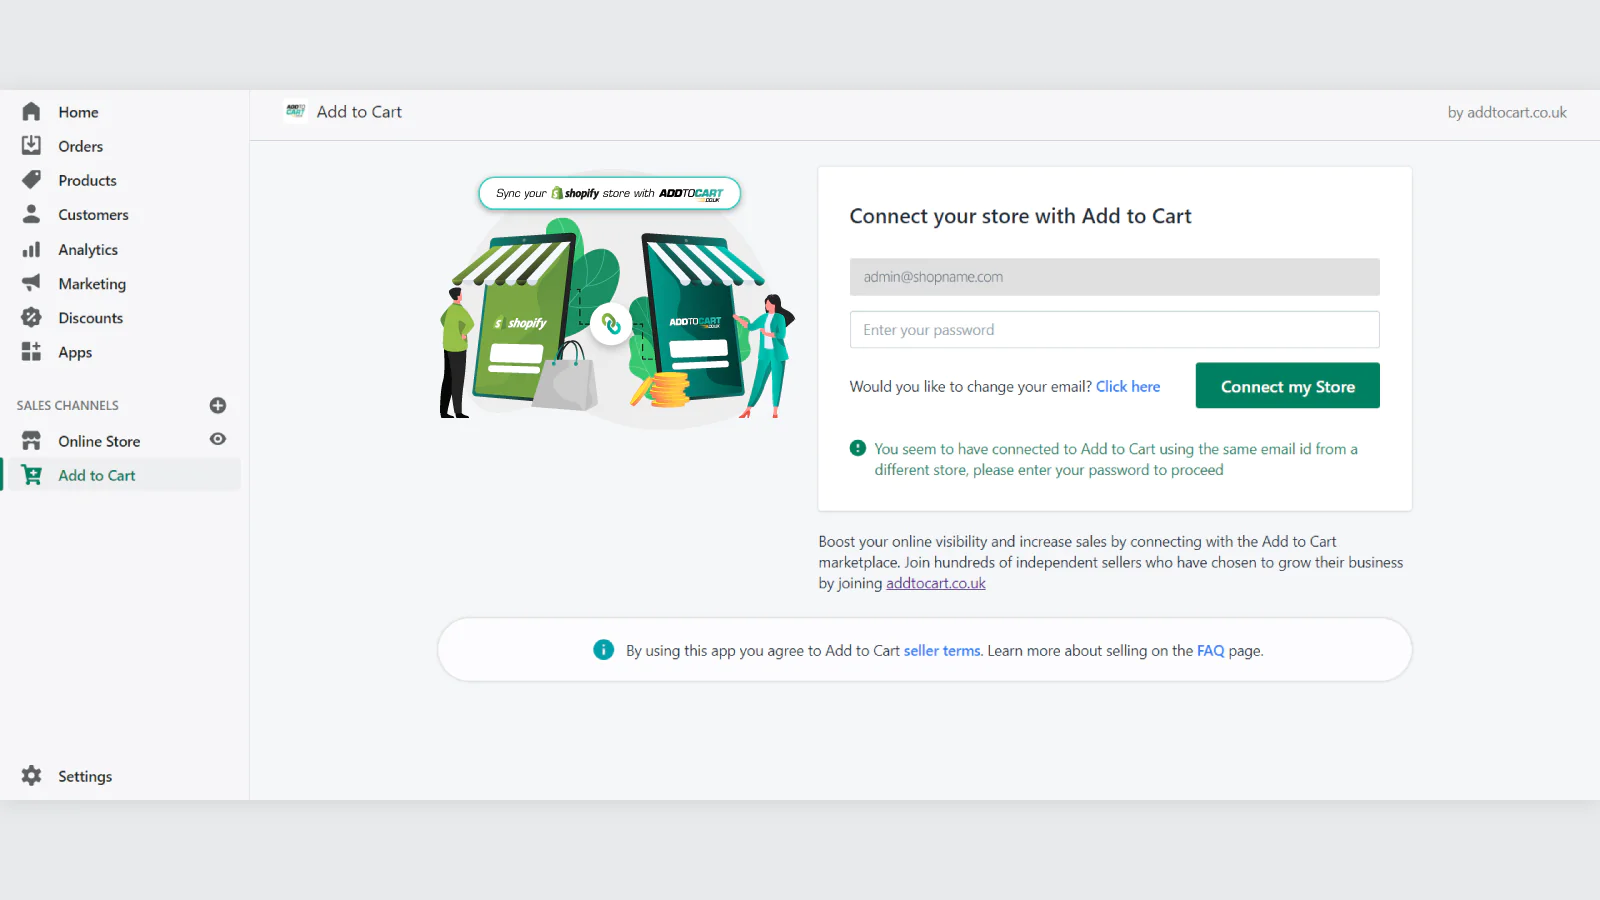The image size is (1600, 900).
Task: Select the Products tag icon
Action: click(31, 180)
